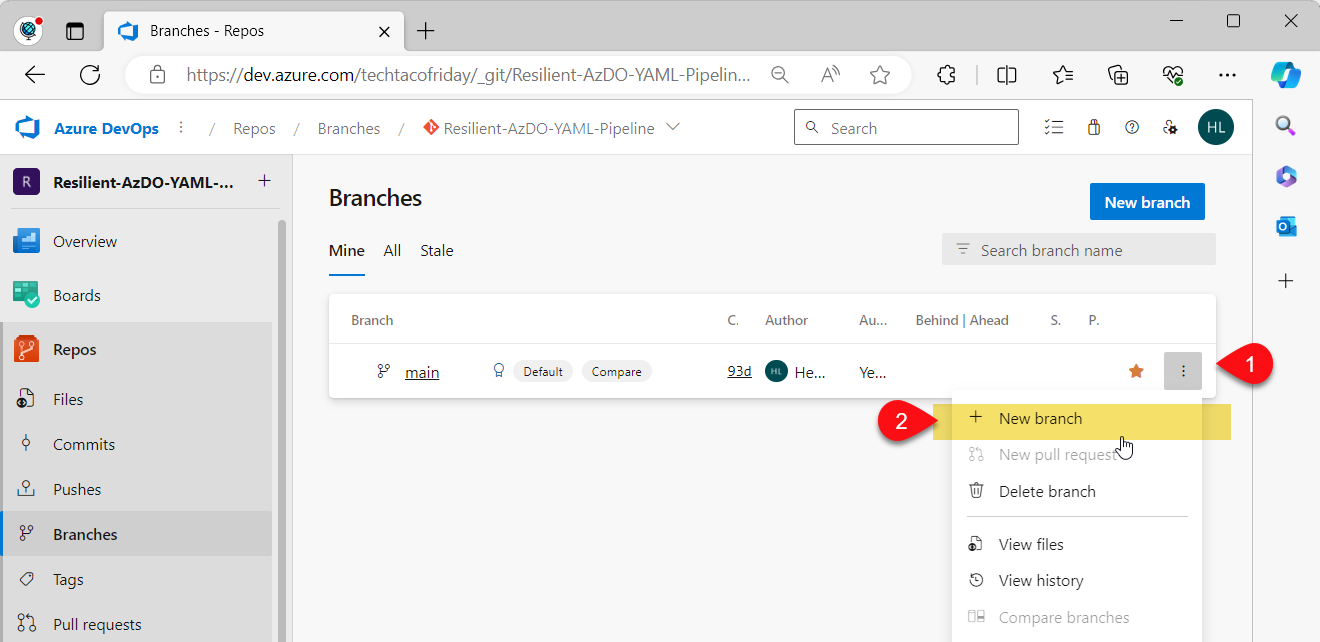Screen dimensions: 1320x642
Task: Click the browser address bar URL
Action: pyautogui.click(x=468, y=75)
